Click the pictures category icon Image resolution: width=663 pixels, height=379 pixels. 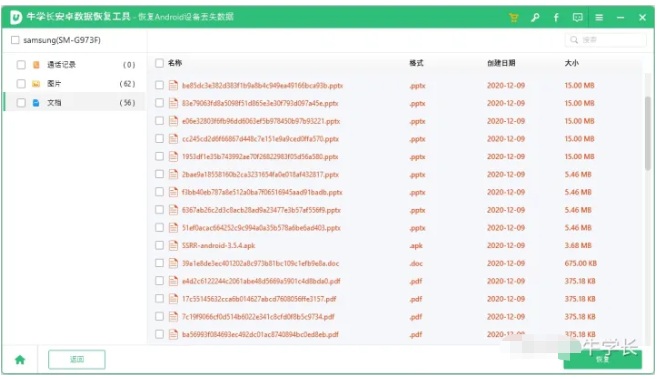[36, 84]
